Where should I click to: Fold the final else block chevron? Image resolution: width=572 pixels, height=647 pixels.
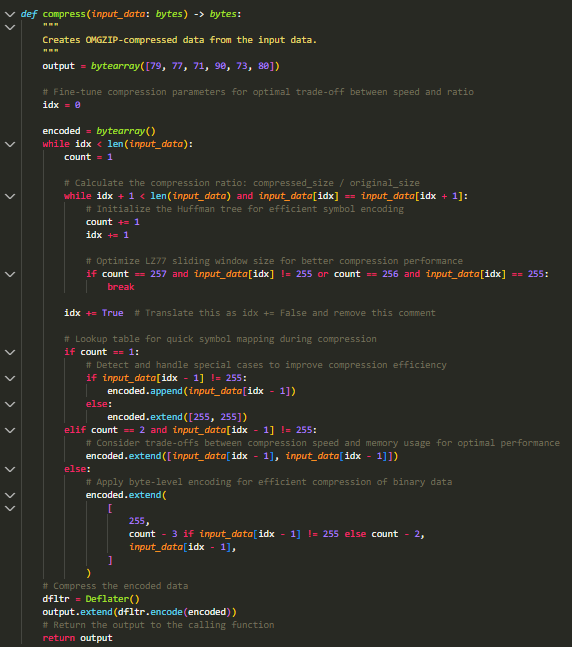pos(10,470)
